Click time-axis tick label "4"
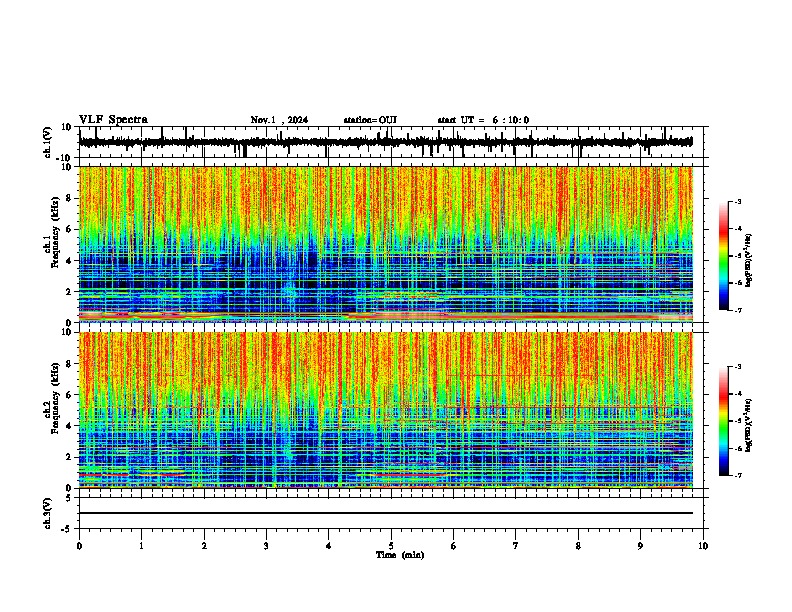 tap(328, 546)
